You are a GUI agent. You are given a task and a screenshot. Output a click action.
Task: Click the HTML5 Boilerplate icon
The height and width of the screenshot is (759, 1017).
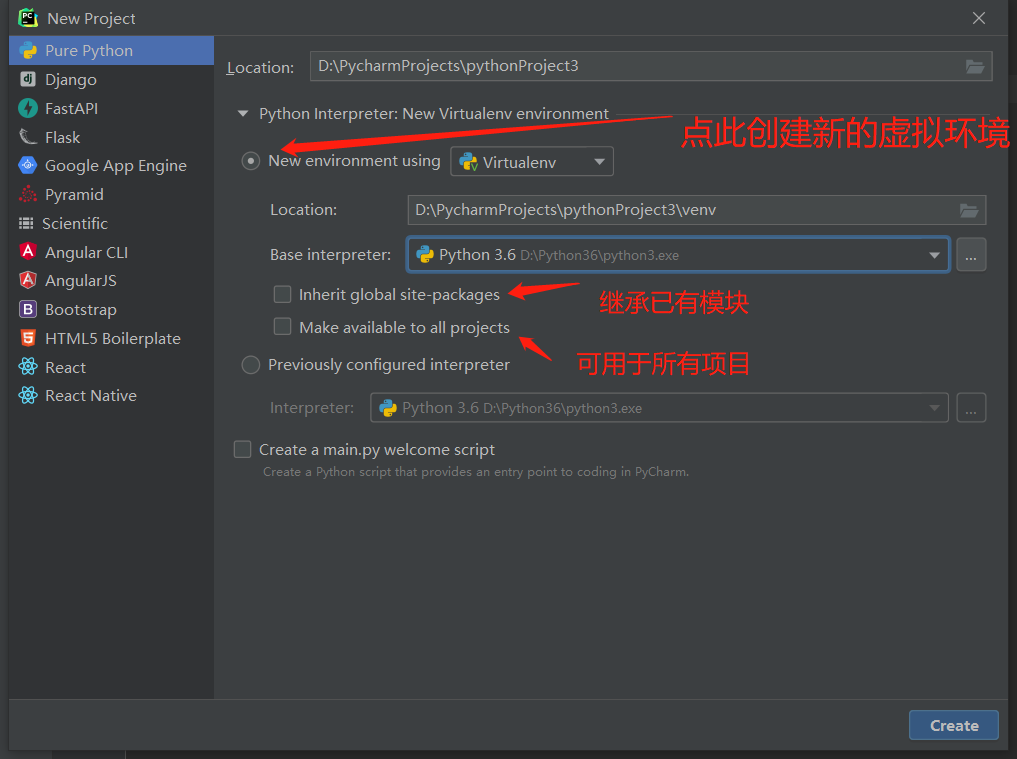(28, 338)
